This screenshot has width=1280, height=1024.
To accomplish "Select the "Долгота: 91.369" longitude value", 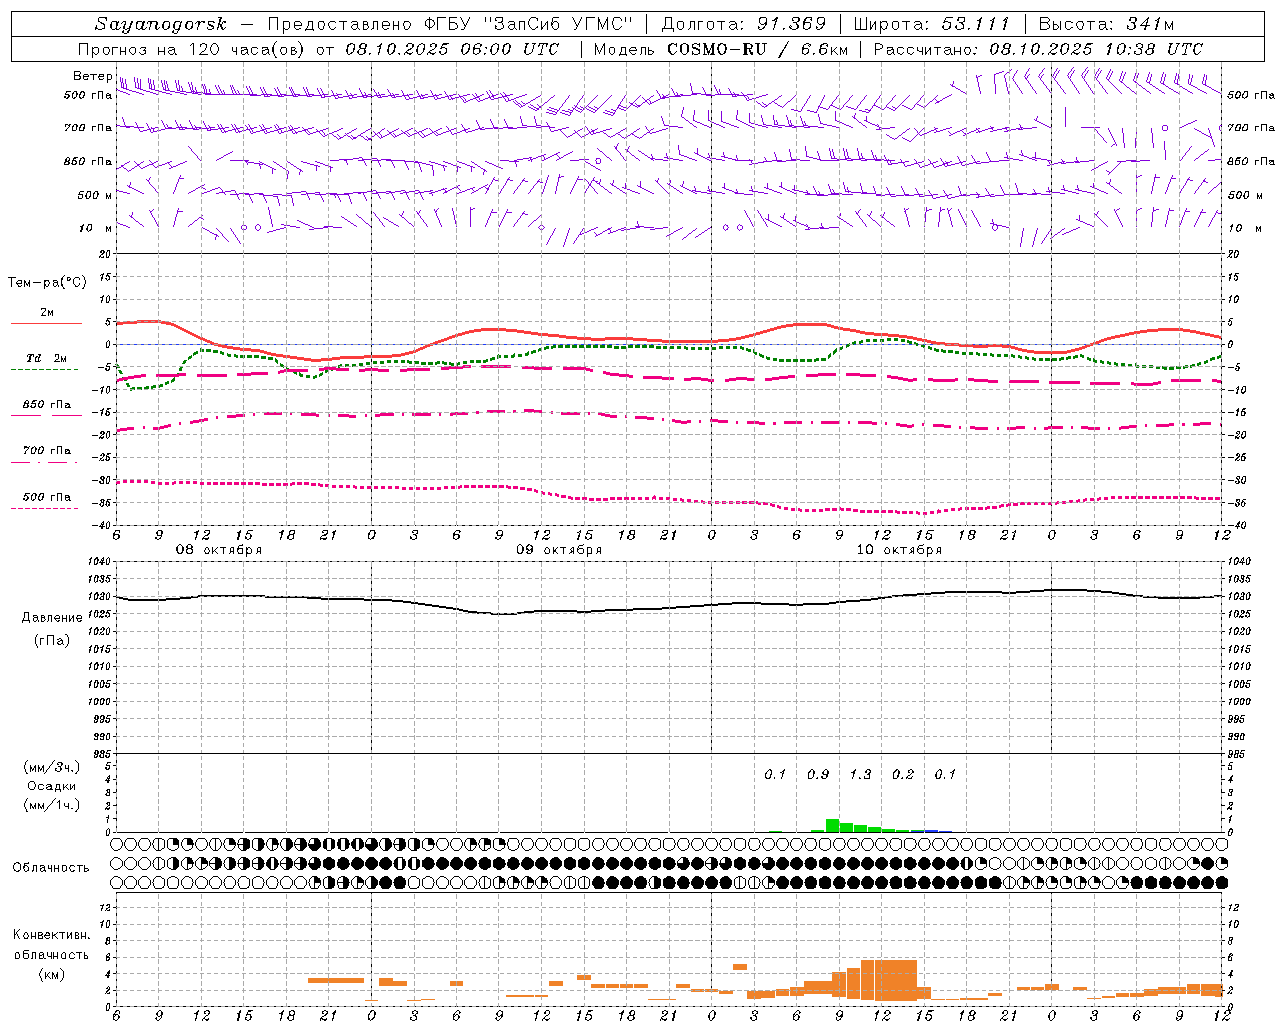I will click(x=744, y=24).
